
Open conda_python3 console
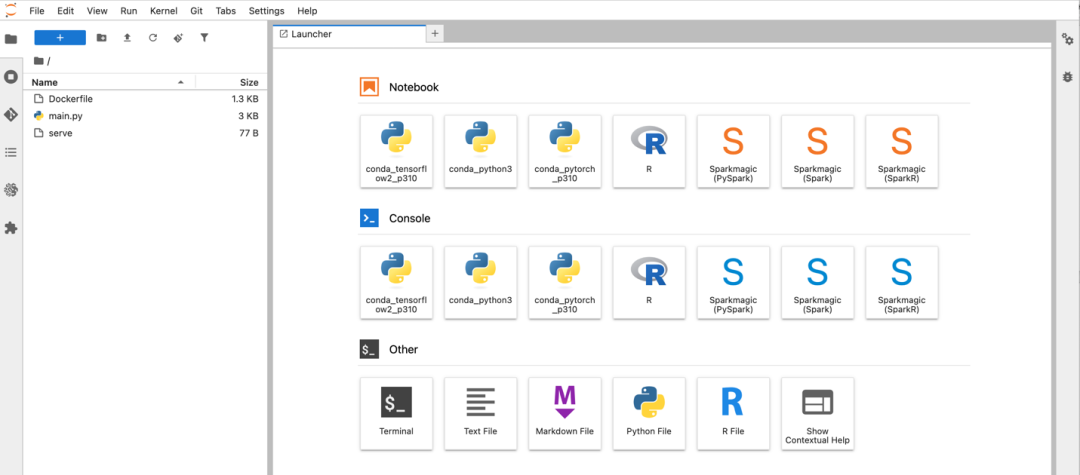(481, 282)
